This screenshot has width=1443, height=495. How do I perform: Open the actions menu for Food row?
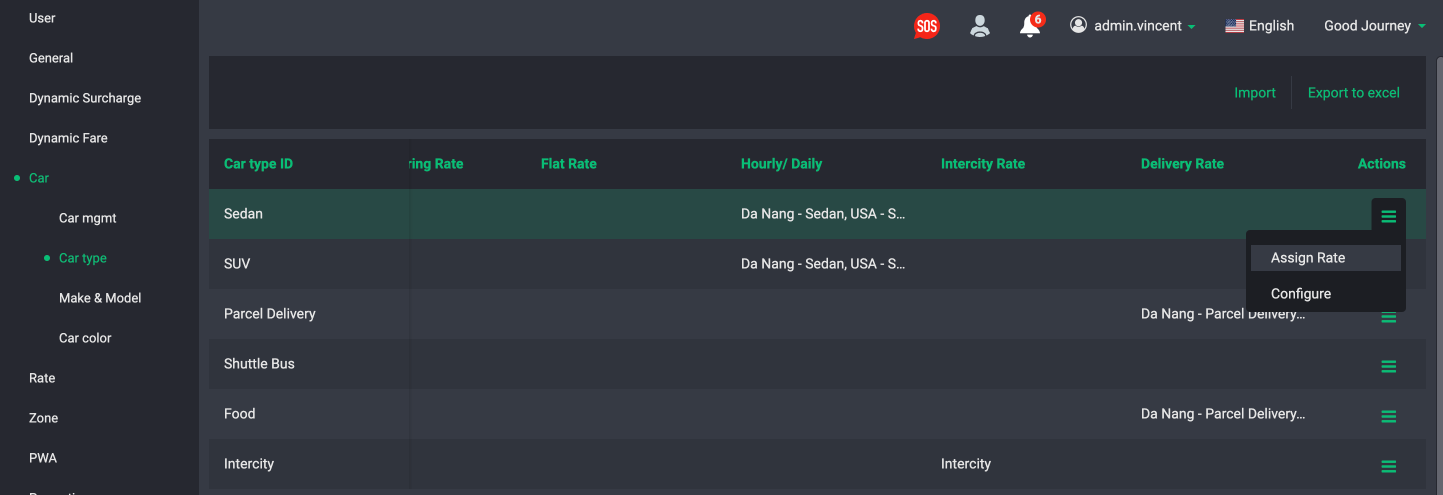tap(1388, 417)
